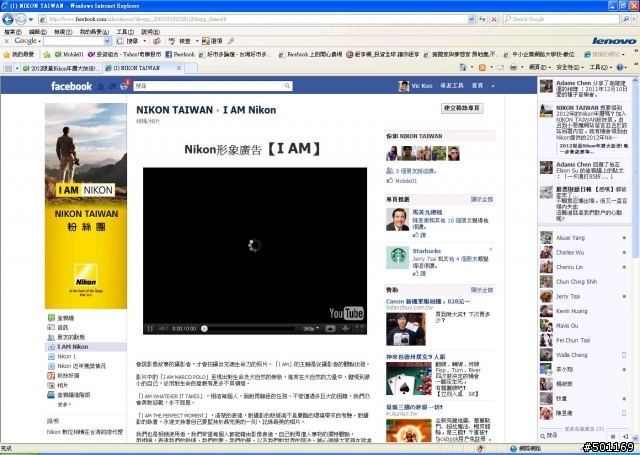Viewport: 640px width, 455px height.
Task: Click the orange RSS feeds icon
Action: point(482,67)
